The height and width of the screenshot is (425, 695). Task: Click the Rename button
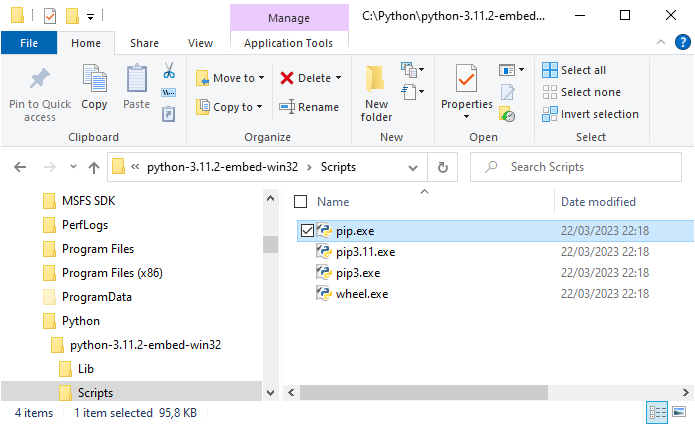[309, 107]
